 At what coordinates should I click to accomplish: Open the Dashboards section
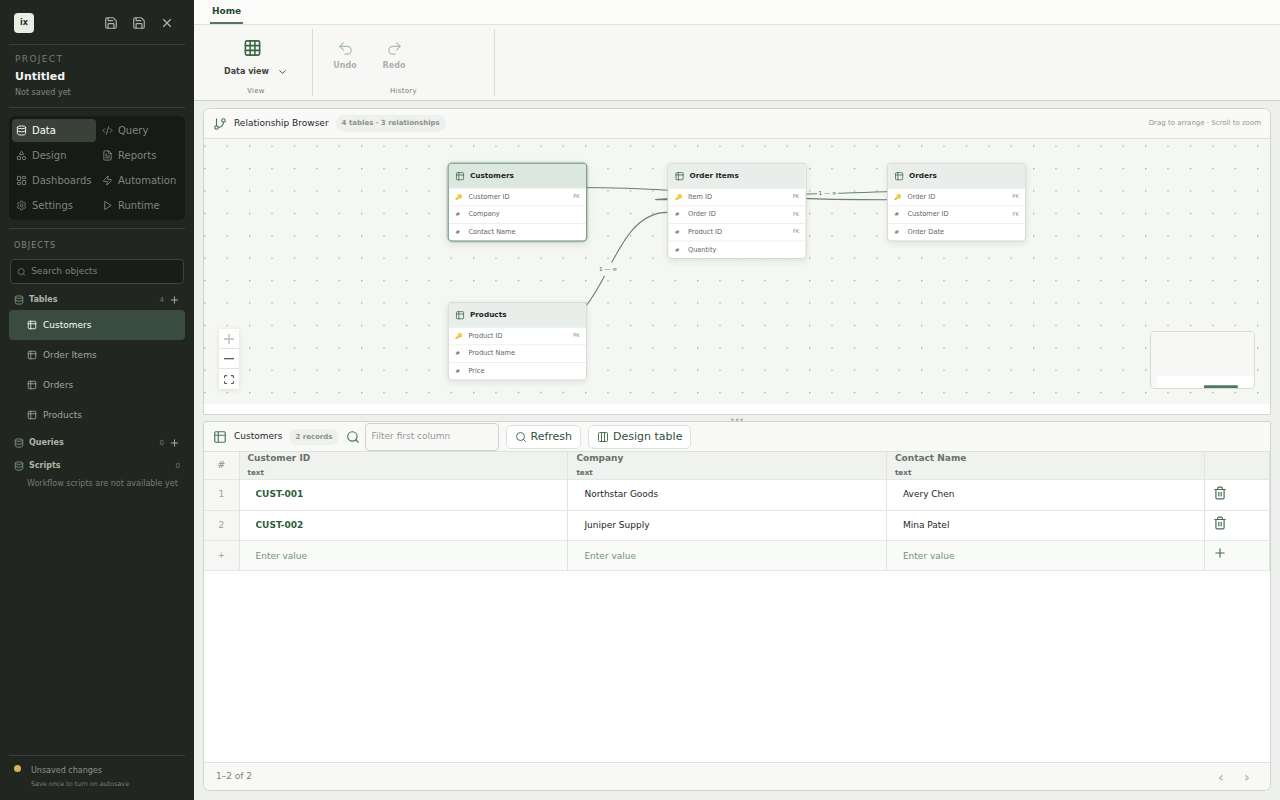pyautogui.click(x=54, y=180)
